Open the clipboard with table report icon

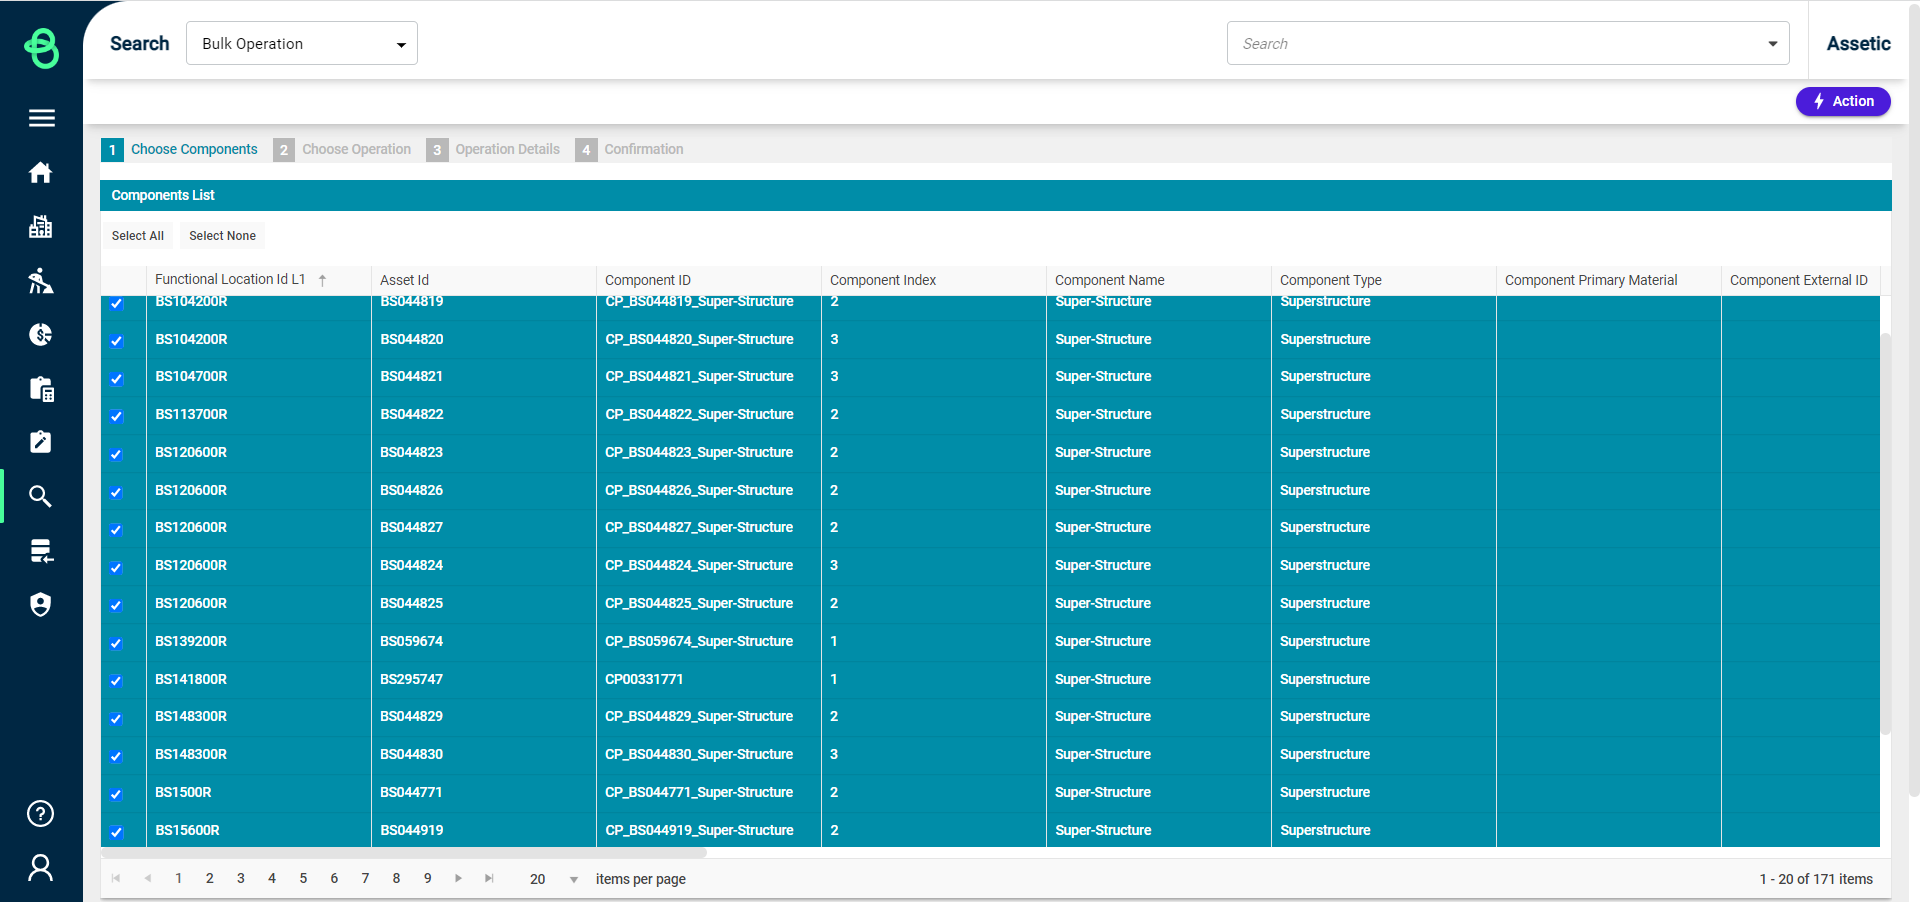coord(41,388)
